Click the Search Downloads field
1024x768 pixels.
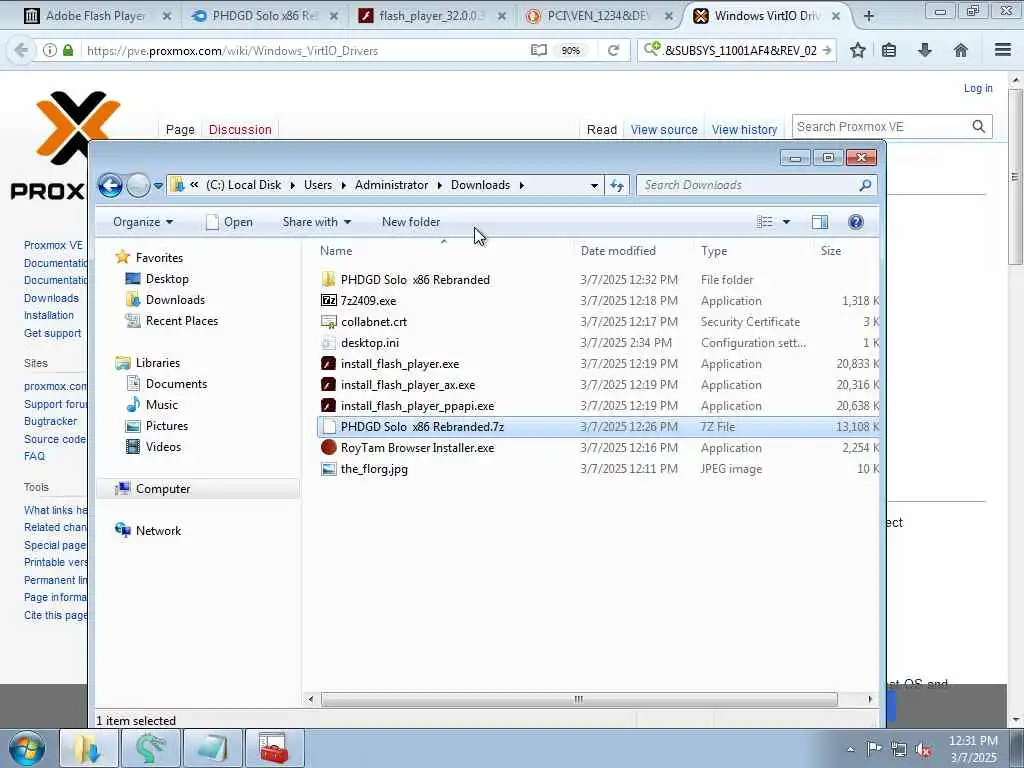pos(757,185)
